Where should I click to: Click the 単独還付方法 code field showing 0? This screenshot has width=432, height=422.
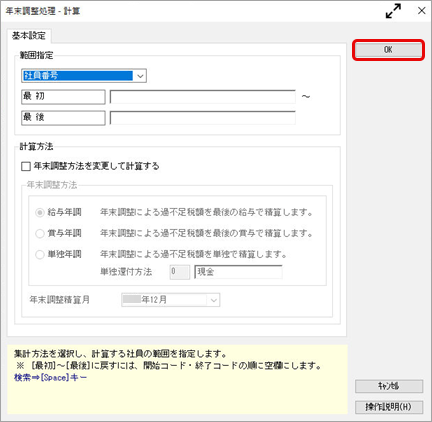pos(180,272)
